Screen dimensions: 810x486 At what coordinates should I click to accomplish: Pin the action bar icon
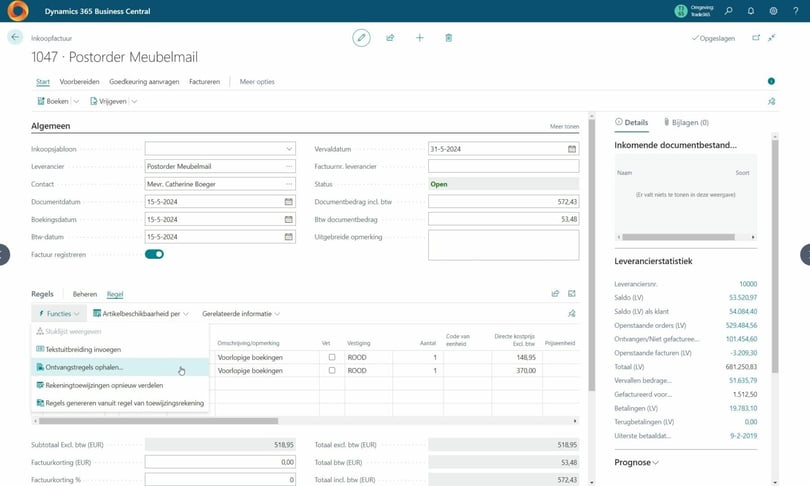point(771,102)
